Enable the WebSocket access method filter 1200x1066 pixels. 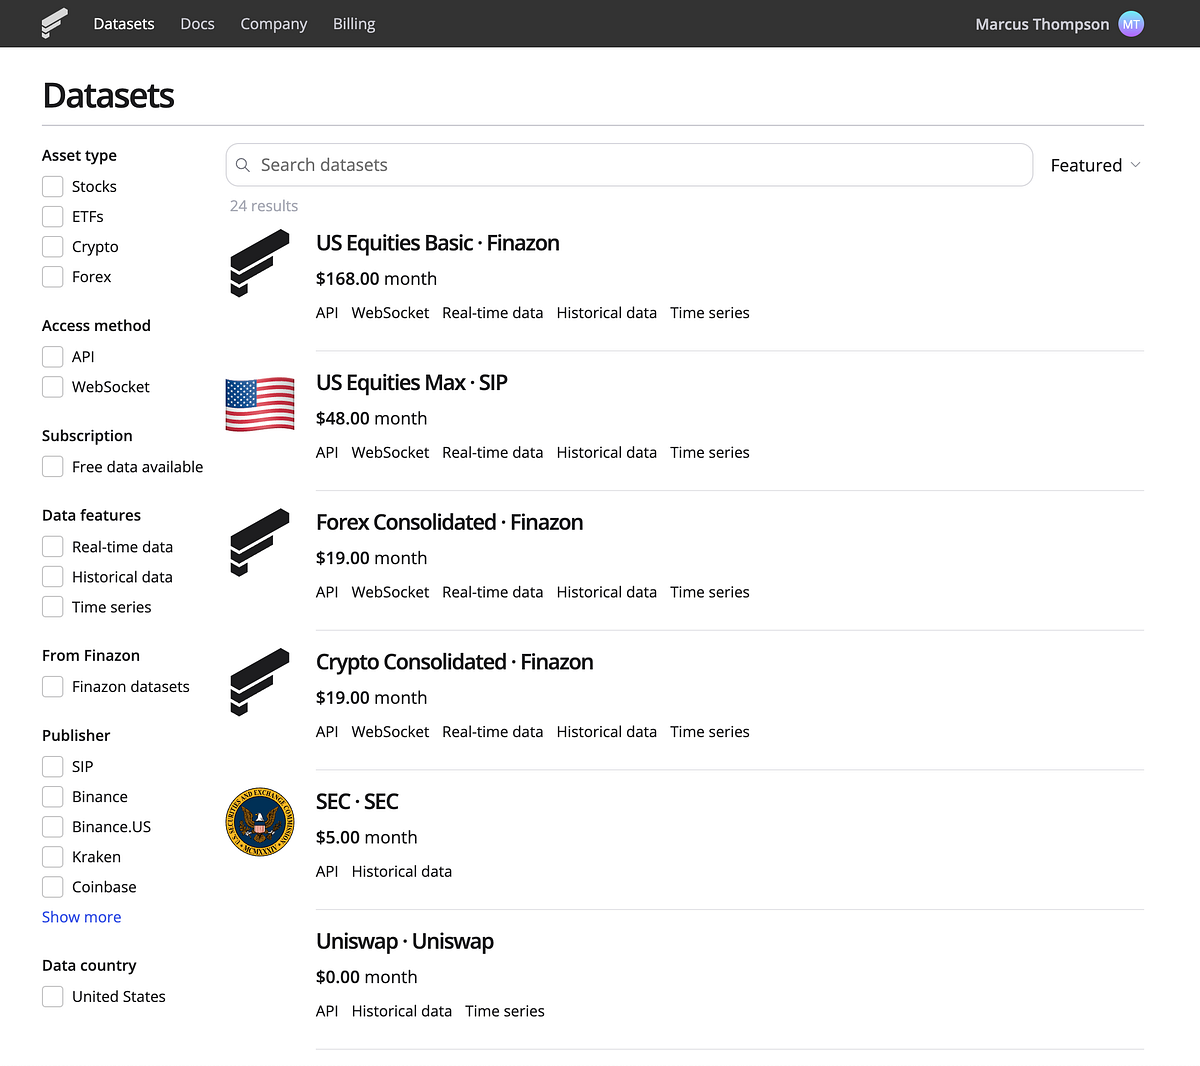[x=52, y=387]
